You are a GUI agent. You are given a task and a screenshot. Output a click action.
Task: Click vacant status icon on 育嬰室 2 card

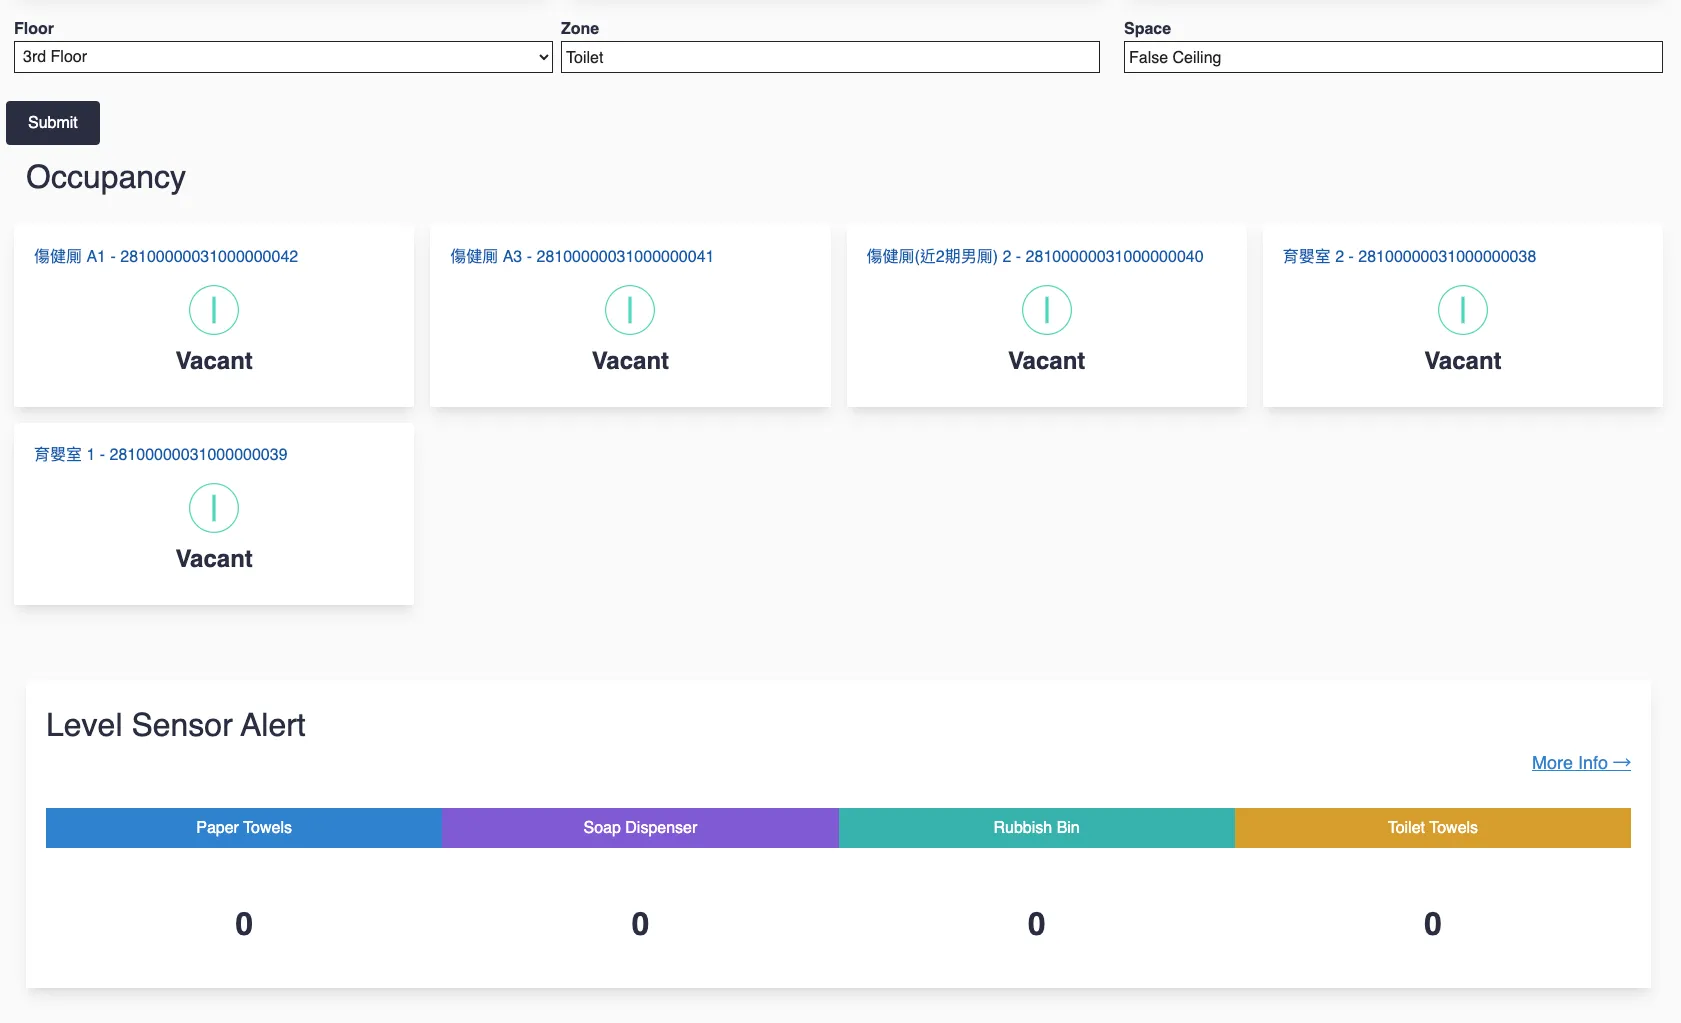[1463, 310]
